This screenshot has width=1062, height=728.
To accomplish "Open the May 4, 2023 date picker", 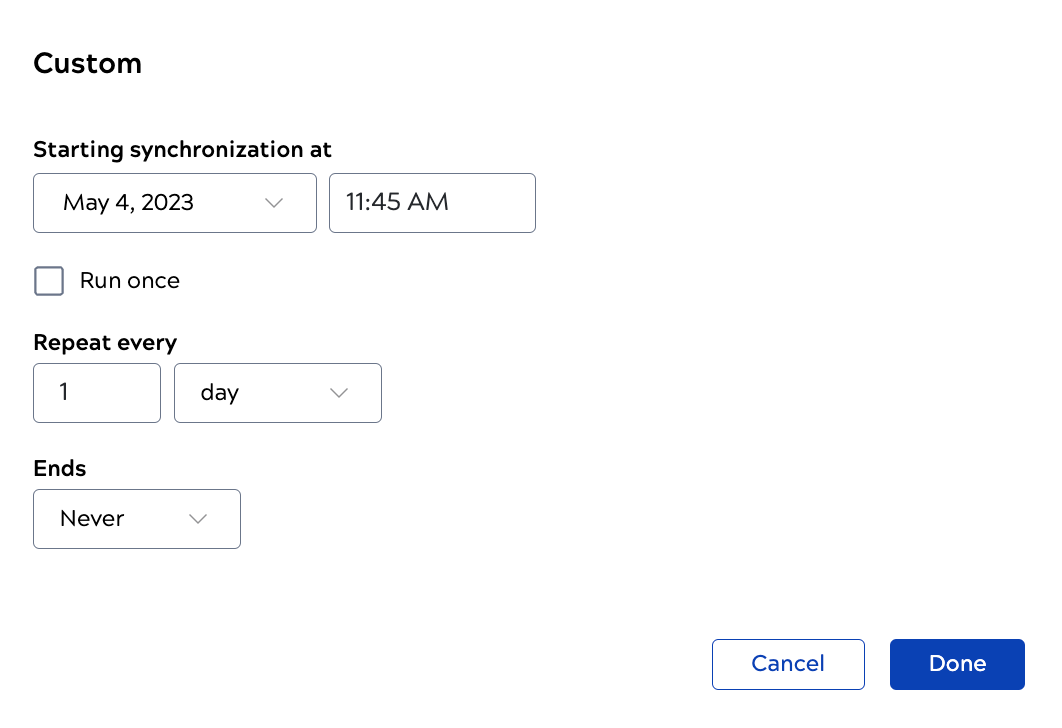I will [x=174, y=203].
